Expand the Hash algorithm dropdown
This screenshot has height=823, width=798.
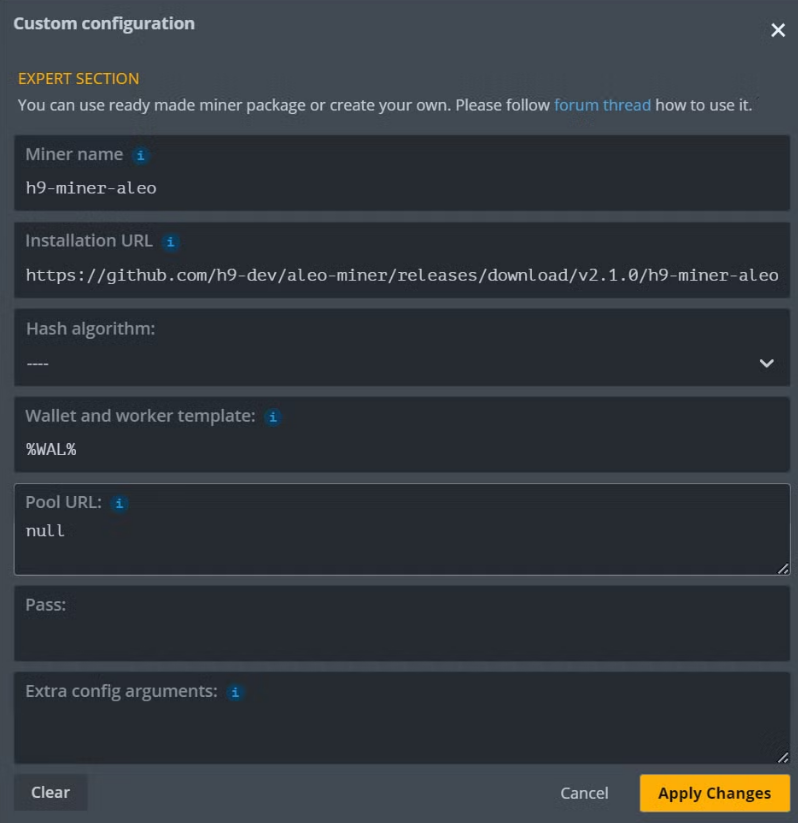point(401,362)
